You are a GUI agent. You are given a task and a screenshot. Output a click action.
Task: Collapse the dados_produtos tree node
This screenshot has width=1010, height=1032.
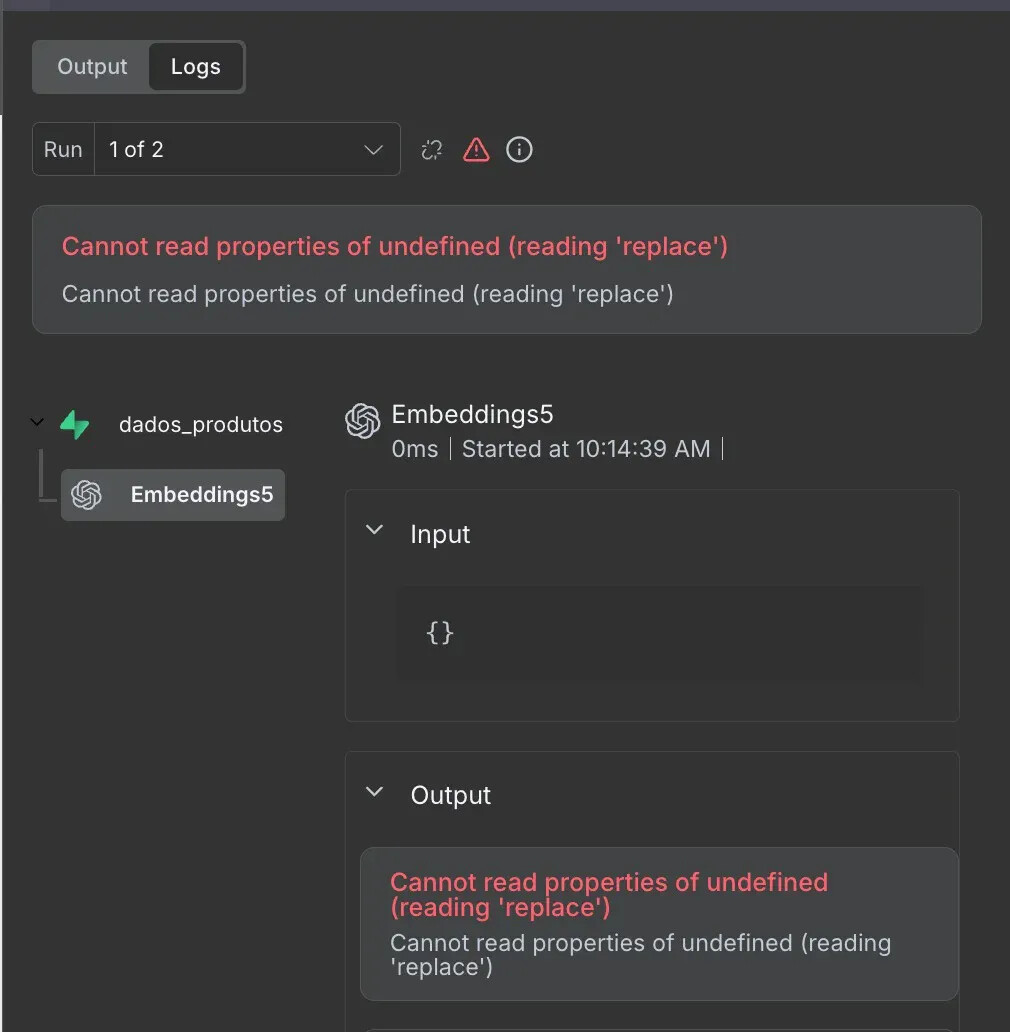coord(37,423)
